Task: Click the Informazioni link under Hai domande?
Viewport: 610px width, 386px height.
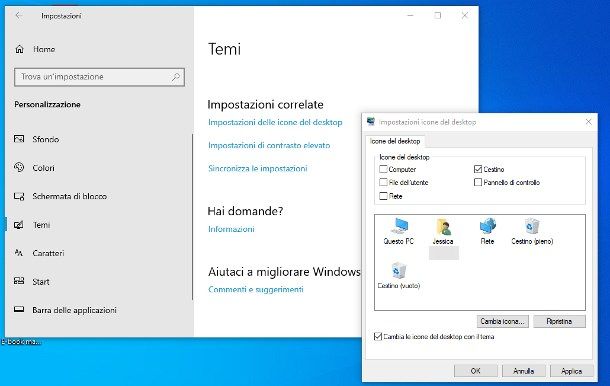Action: click(x=231, y=229)
